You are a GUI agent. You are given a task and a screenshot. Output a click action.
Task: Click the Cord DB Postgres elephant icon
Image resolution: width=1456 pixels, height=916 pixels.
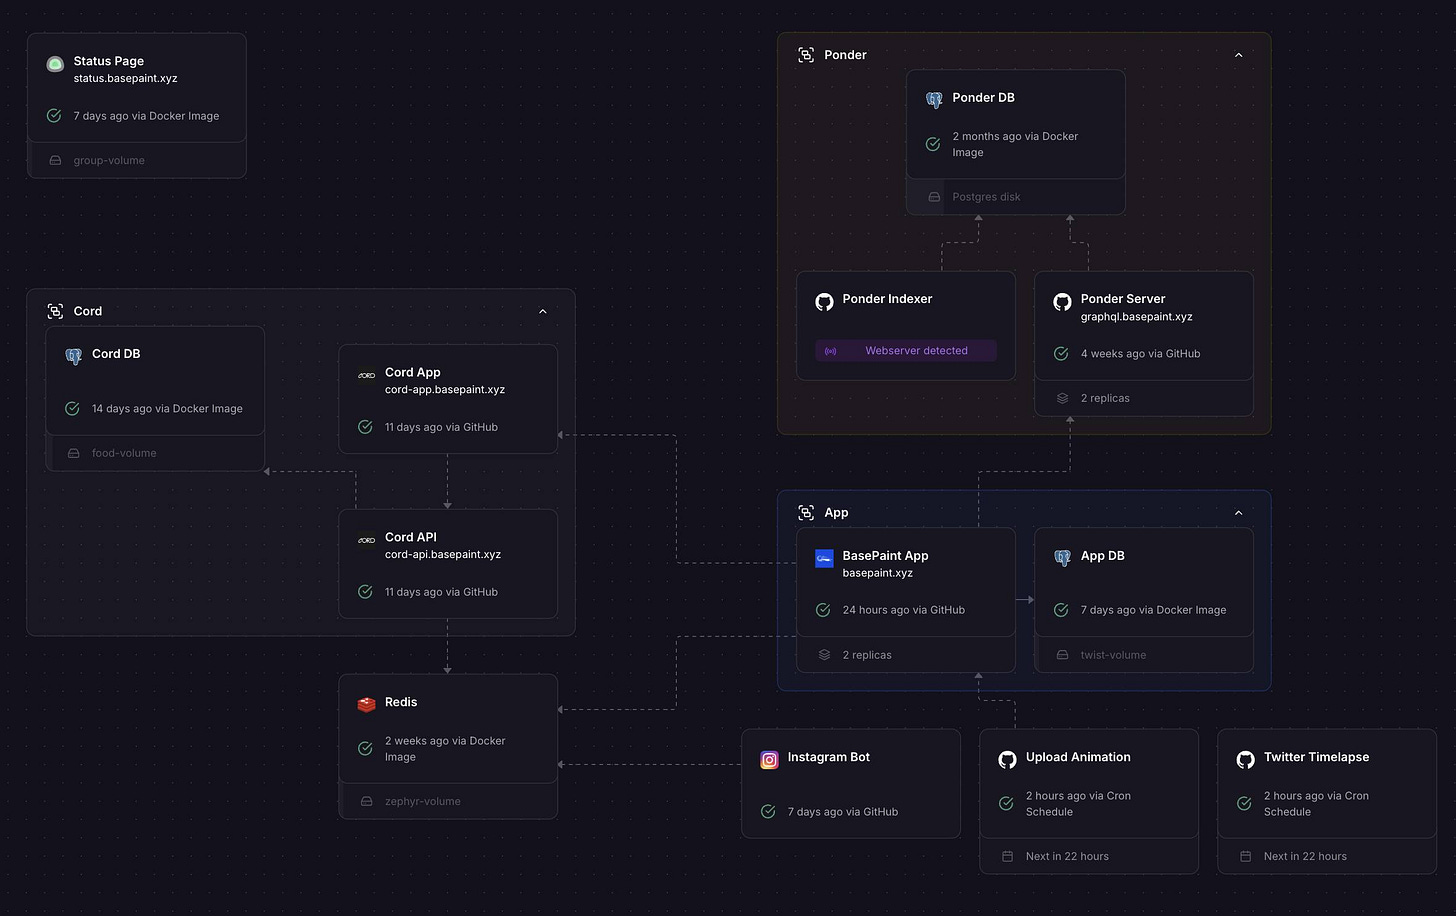pos(73,356)
